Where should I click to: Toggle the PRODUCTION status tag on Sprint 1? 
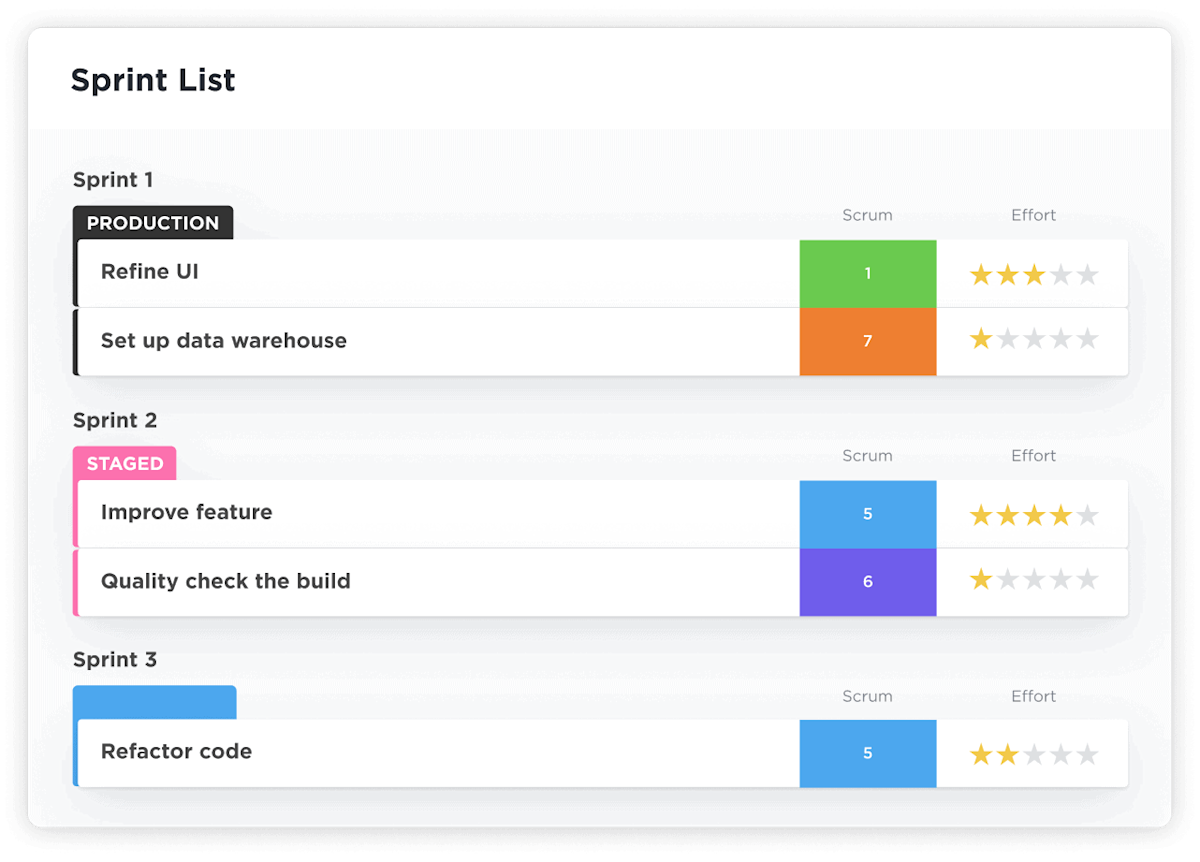click(x=152, y=222)
